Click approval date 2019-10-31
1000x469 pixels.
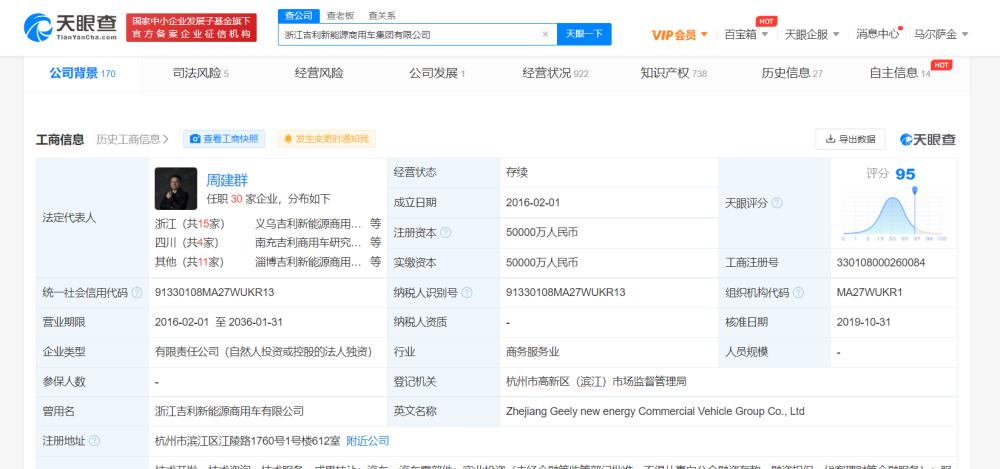pos(864,322)
